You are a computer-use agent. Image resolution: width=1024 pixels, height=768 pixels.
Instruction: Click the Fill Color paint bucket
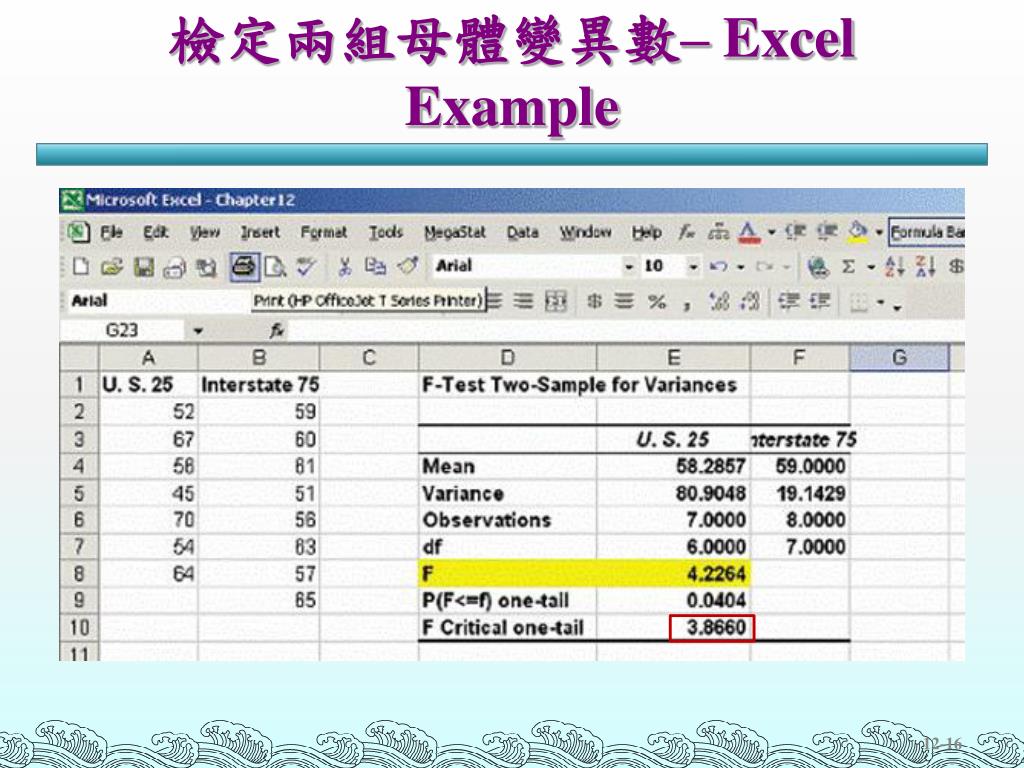[x=858, y=231]
